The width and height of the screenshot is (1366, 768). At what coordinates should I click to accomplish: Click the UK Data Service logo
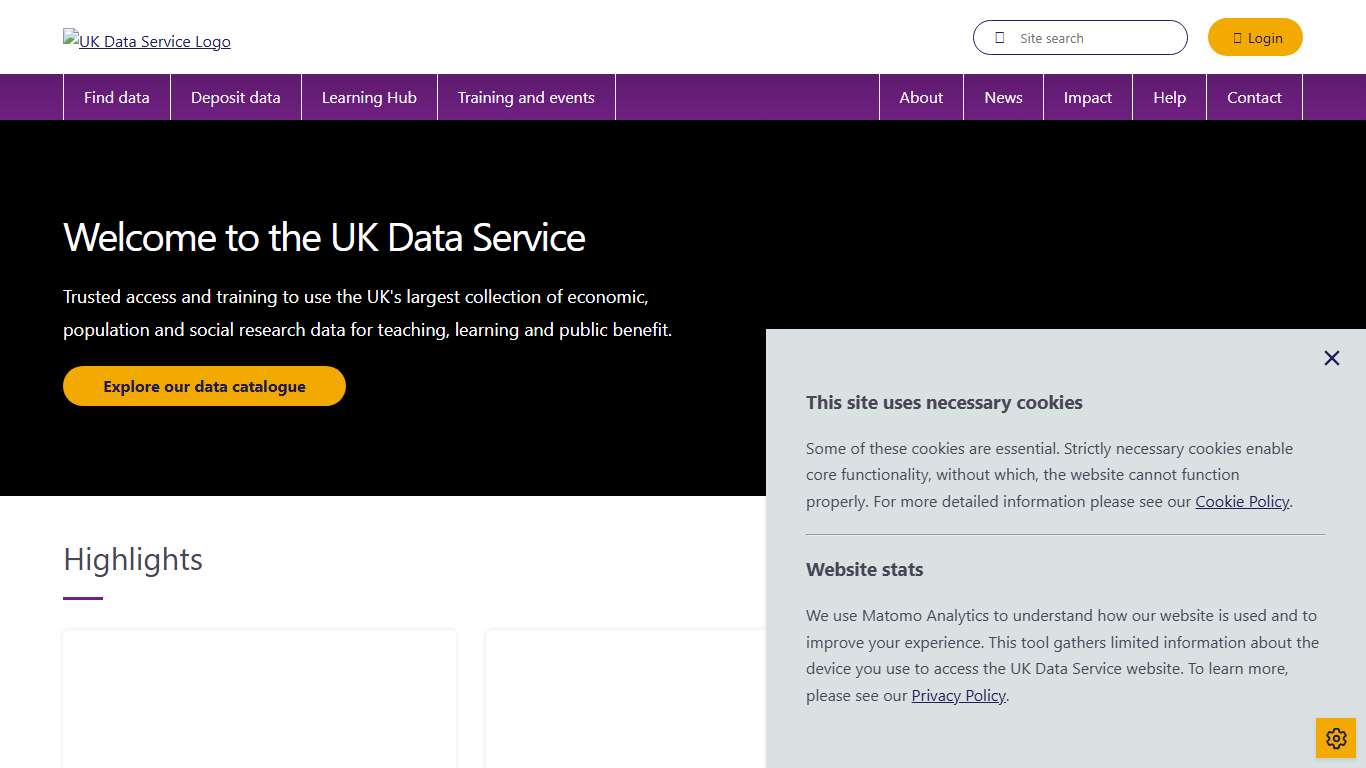(146, 41)
